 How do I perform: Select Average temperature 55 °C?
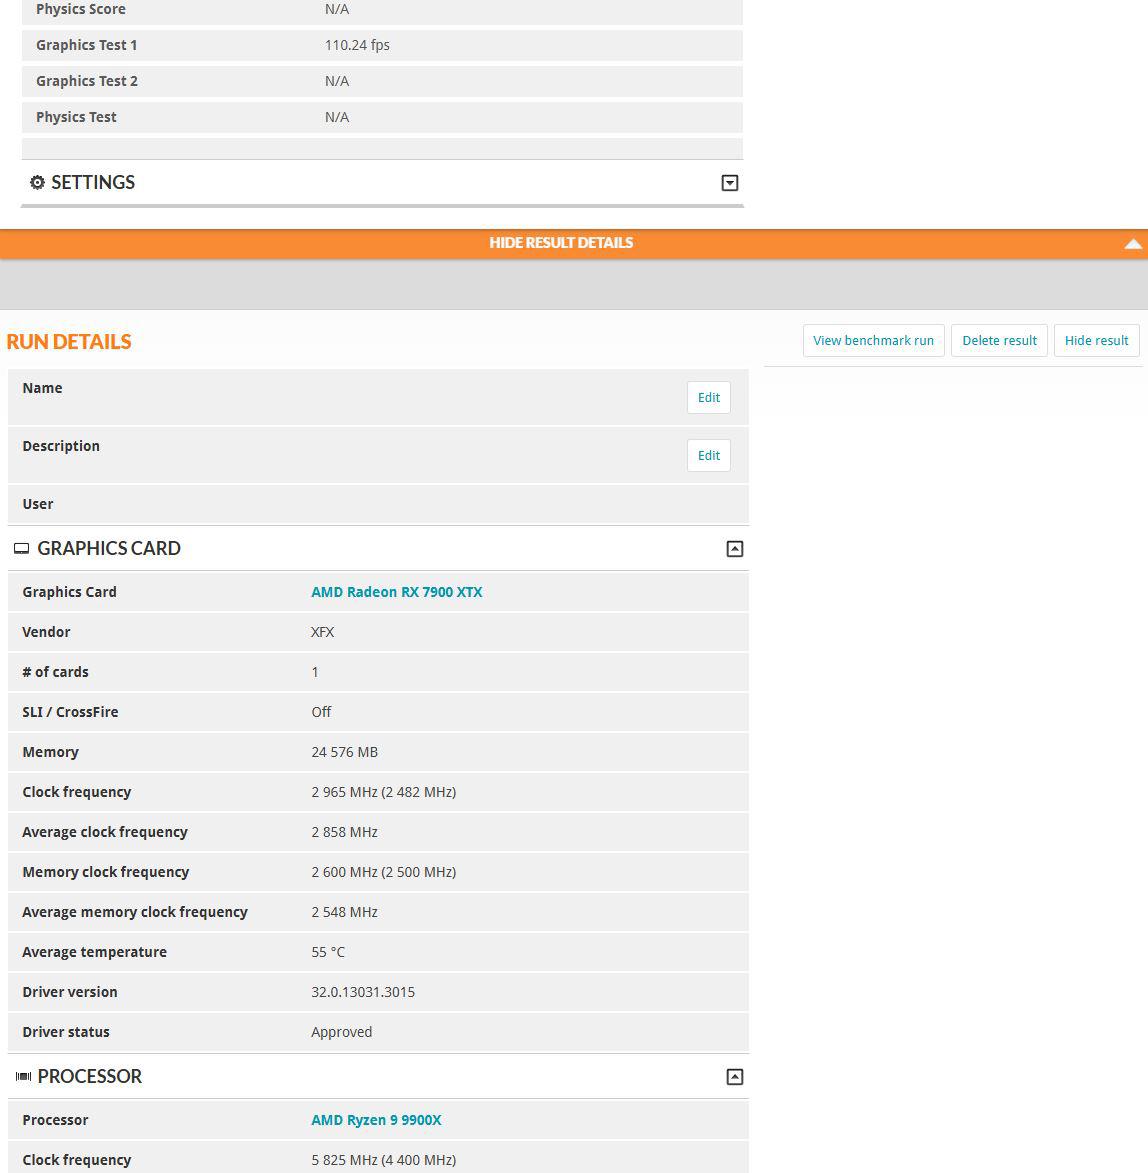tap(328, 952)
